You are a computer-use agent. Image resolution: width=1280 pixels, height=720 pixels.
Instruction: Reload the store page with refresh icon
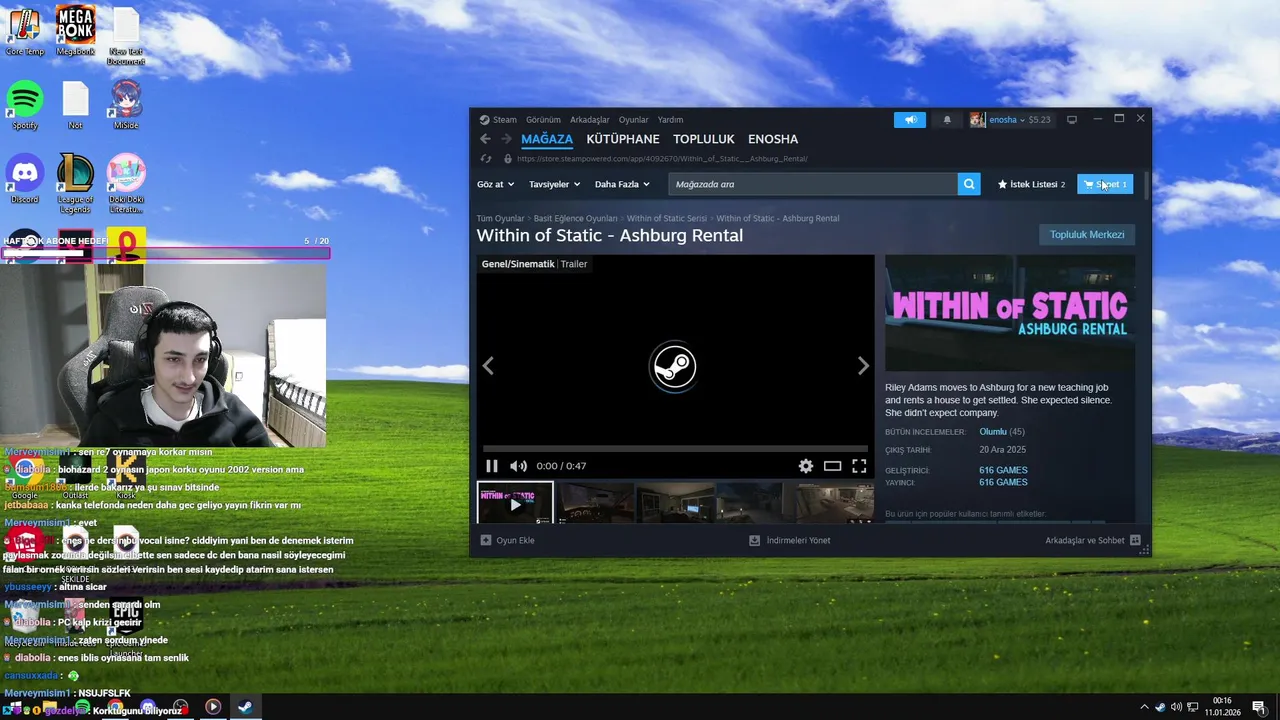tap(486, 159)
